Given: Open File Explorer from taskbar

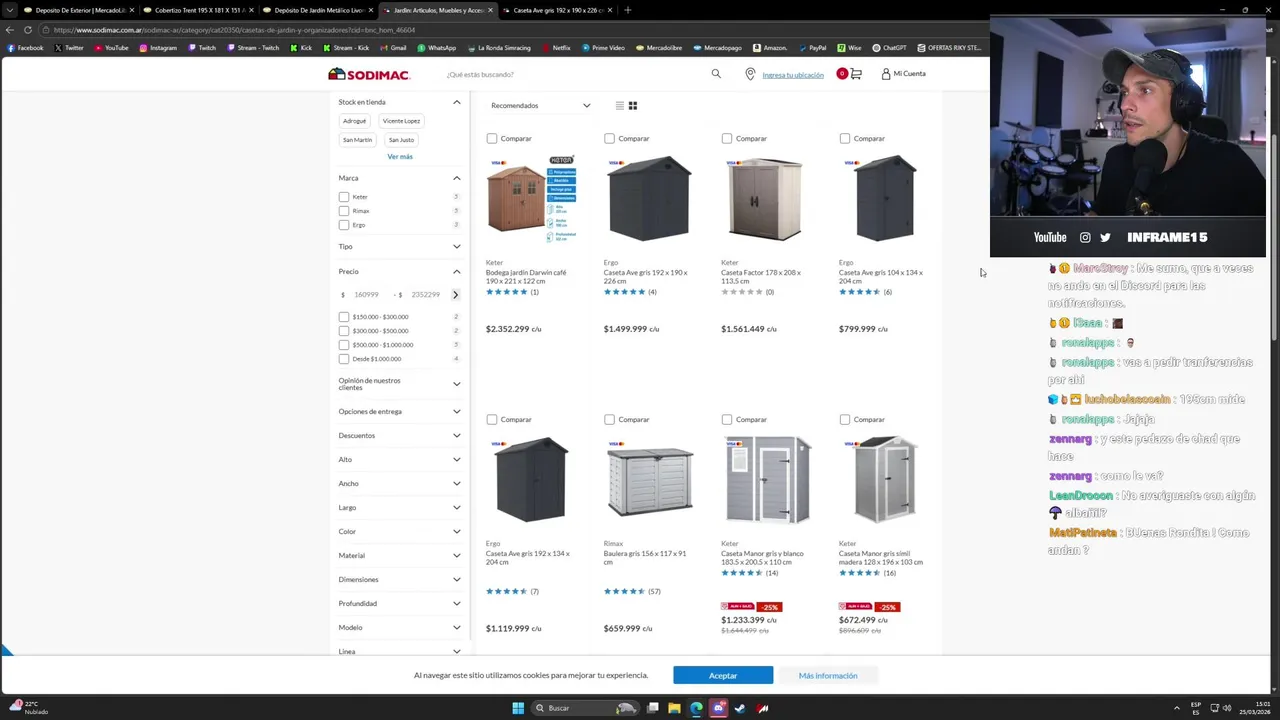Looking at the screenshot, I should 675,708.
